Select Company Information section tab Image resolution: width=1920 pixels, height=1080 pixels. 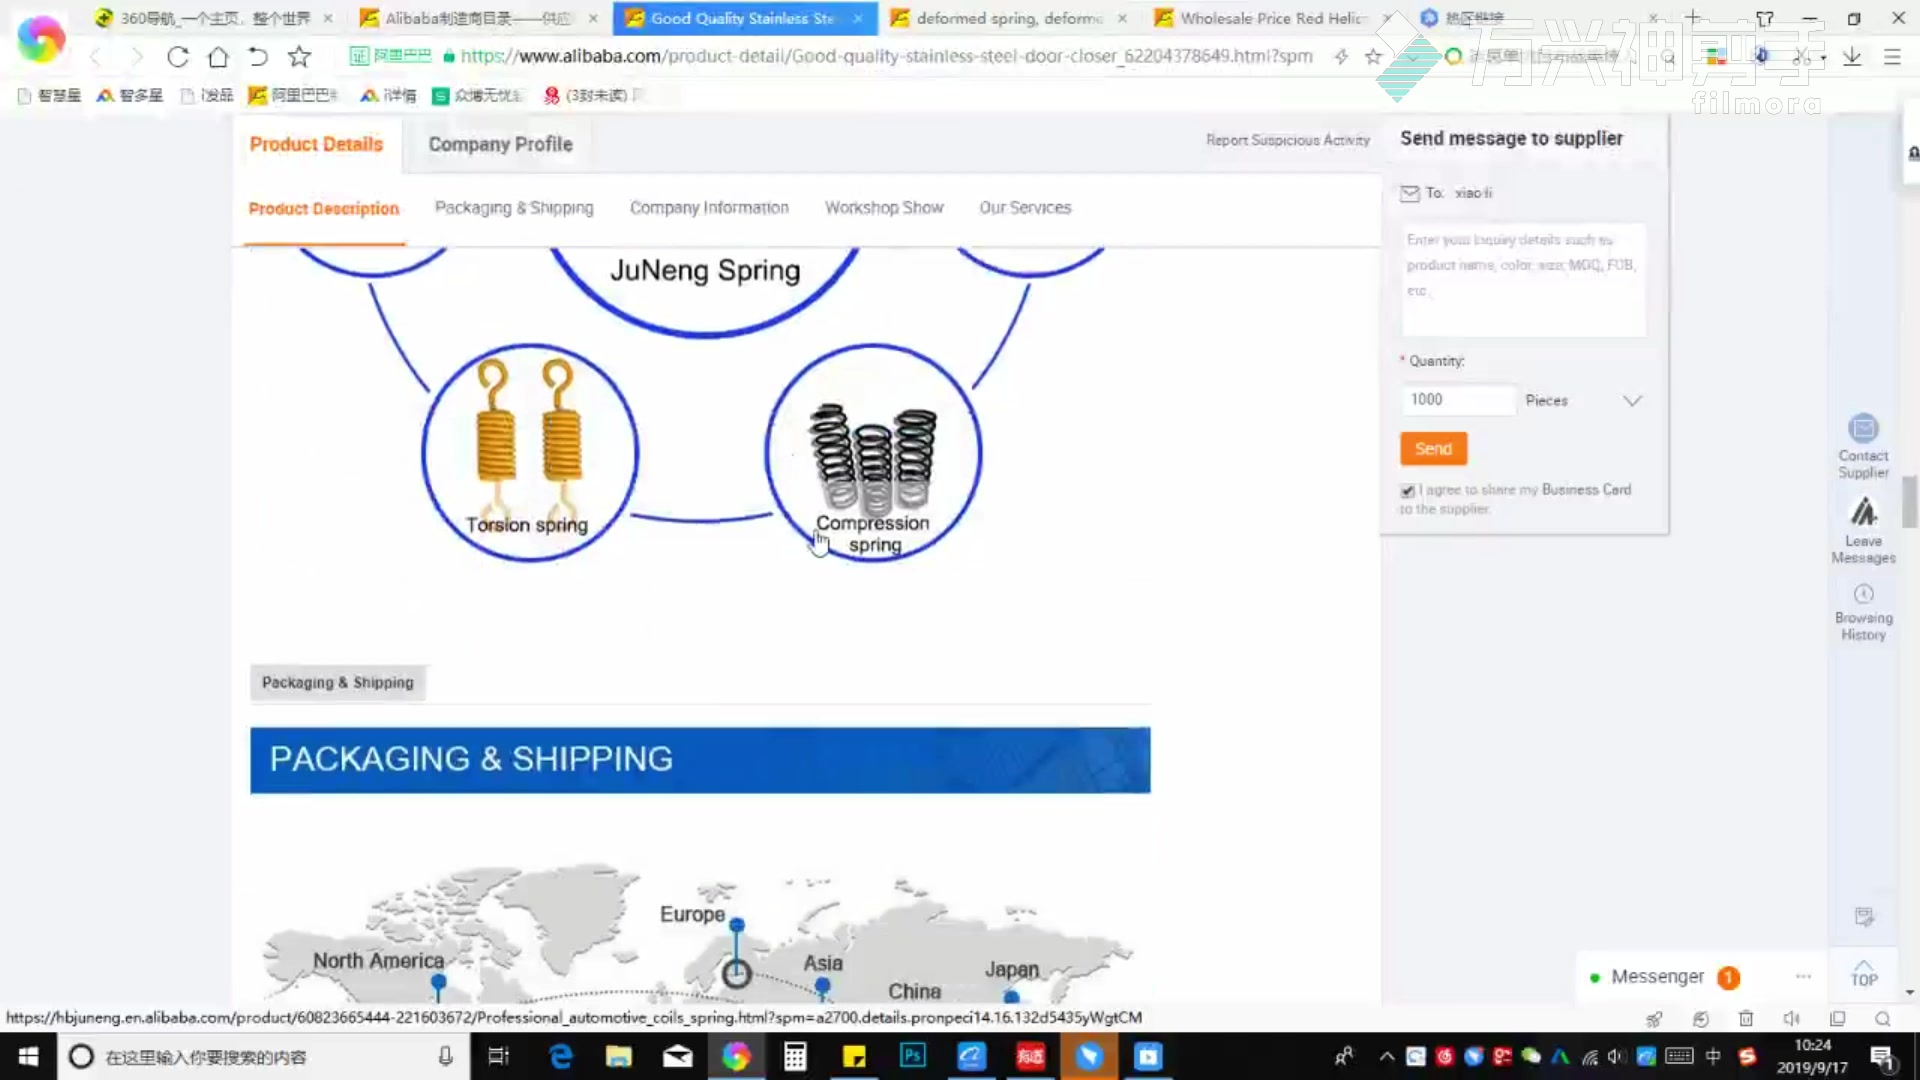point(709,208)
